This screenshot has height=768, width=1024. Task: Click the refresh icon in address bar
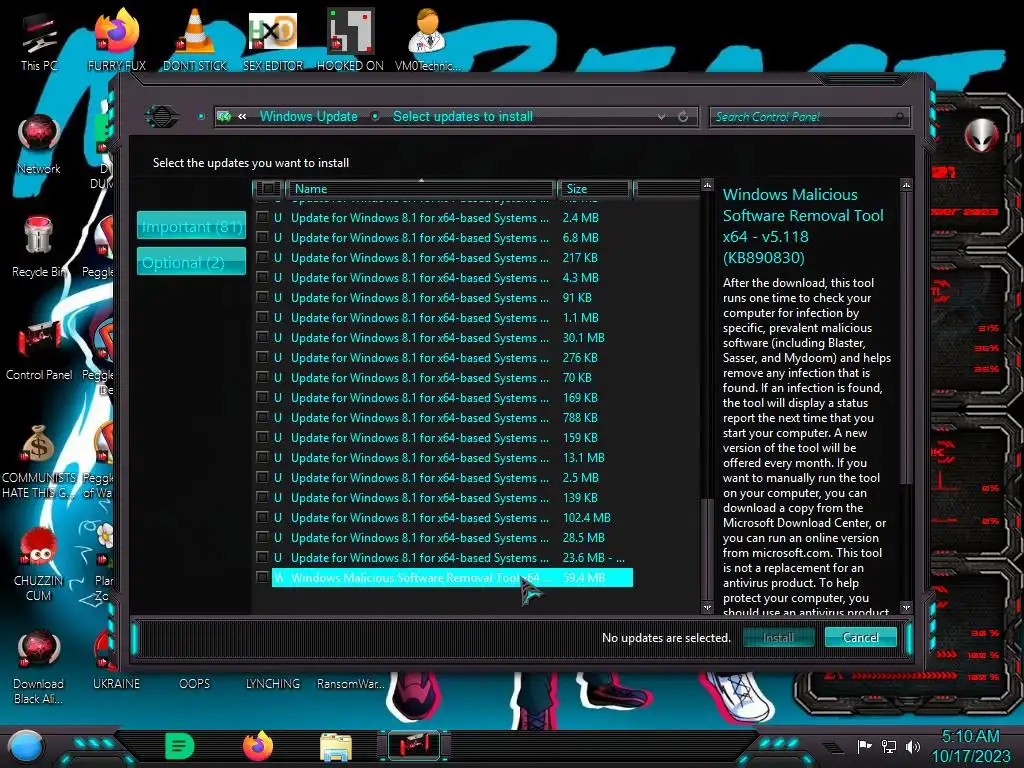(x=683, y=117)
